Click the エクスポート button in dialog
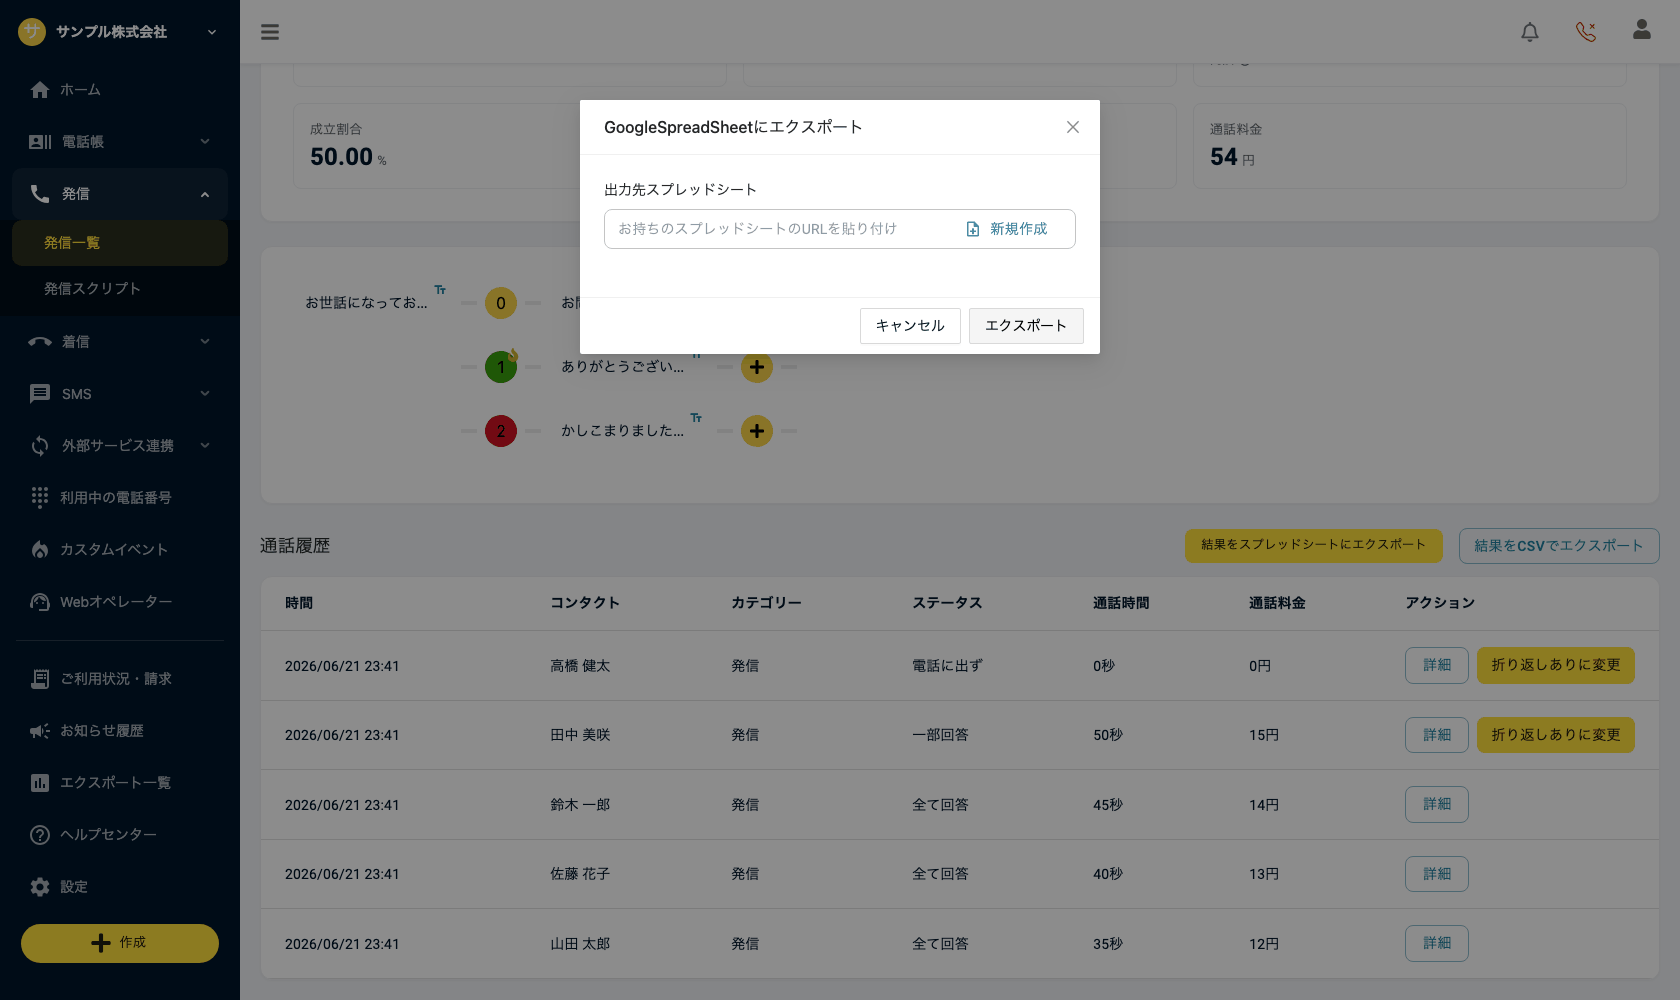The width and height of the screenshot is (1680, 1000). (x=1026, y=326)
